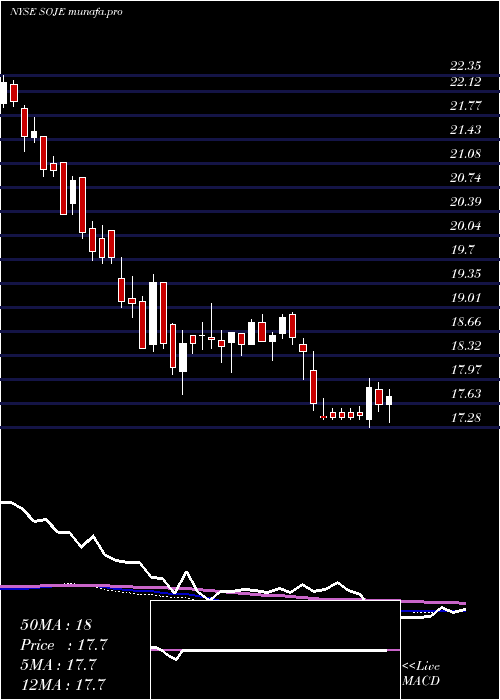This screenshot has width=500, height=700.
Task: Select the 20.74 price level label
Action: (x=465, y=178)
